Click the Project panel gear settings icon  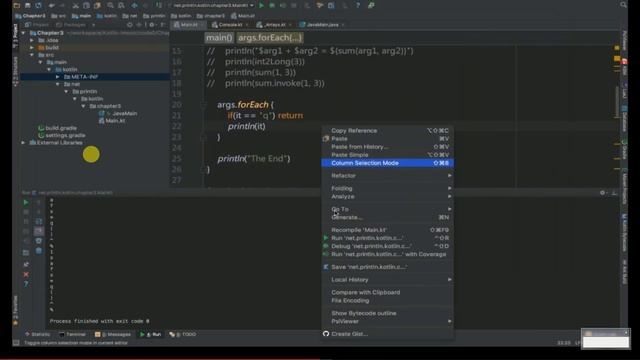click(x=152, y=24)
